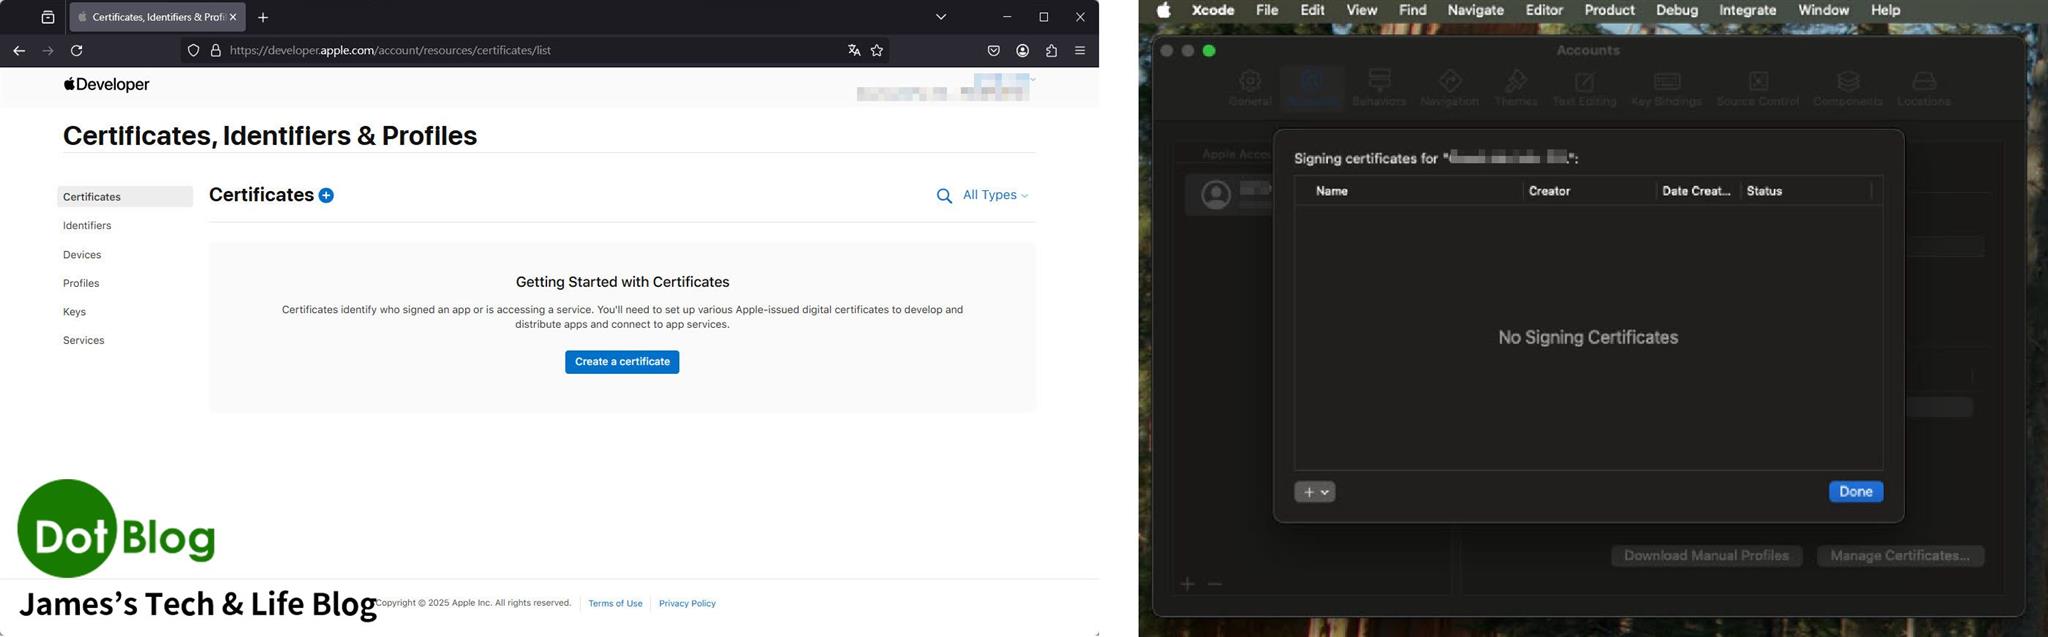Click the Create a certificate button
This screenshot has height=637, width=2048.
[622, 362]
